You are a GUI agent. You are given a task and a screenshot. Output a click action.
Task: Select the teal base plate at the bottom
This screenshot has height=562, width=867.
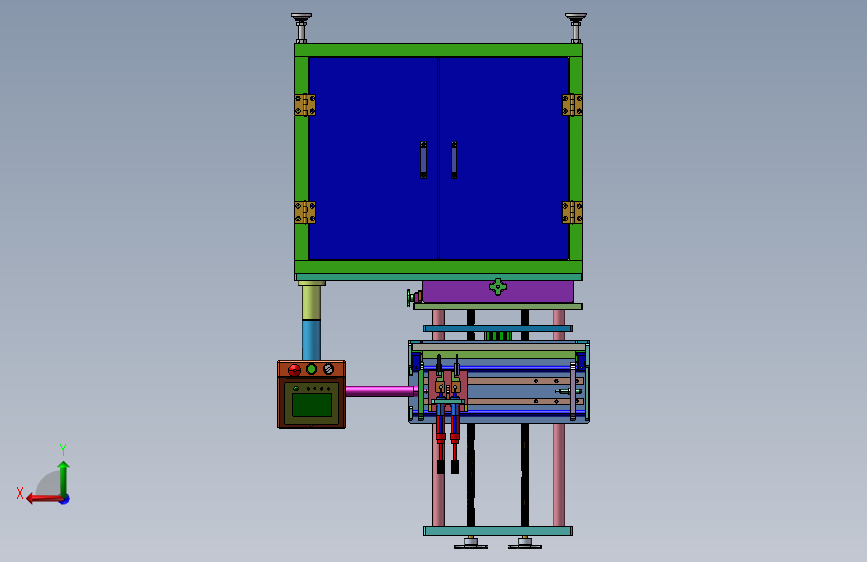(x=498, y=531)
